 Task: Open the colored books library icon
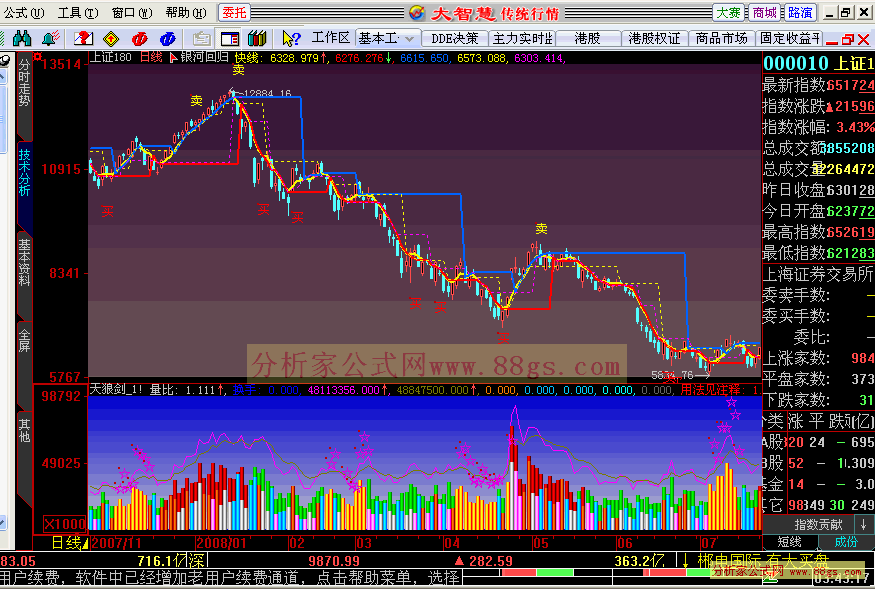[x=257, y=38]
